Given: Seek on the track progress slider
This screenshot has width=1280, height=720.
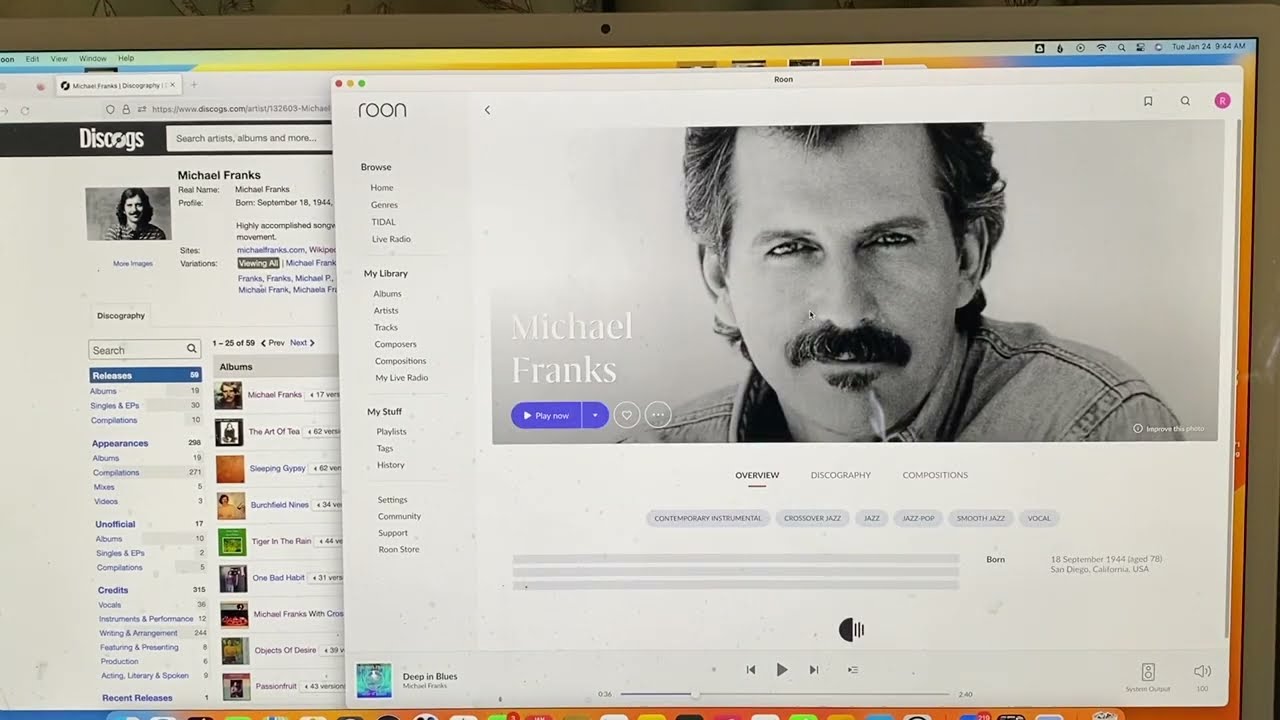Looking at the screenshot, I should (785, 694).
